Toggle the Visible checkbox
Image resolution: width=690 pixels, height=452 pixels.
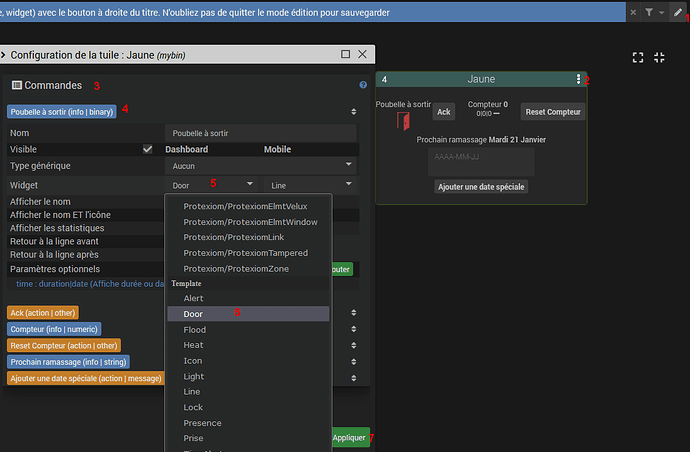pos(147,149)
